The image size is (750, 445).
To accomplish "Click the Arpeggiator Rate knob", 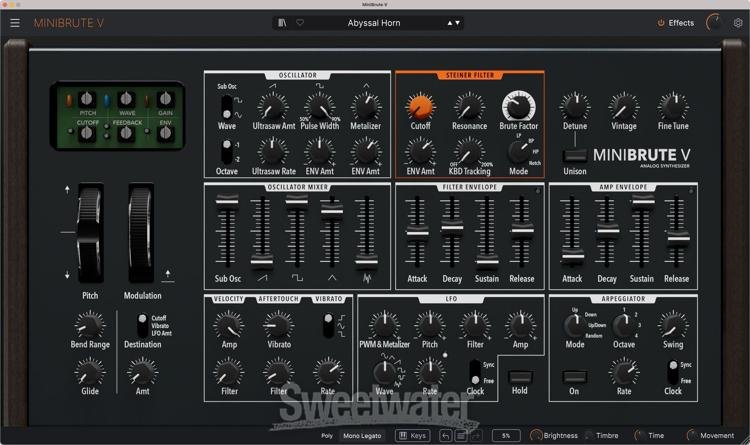I will click(624, 372).
